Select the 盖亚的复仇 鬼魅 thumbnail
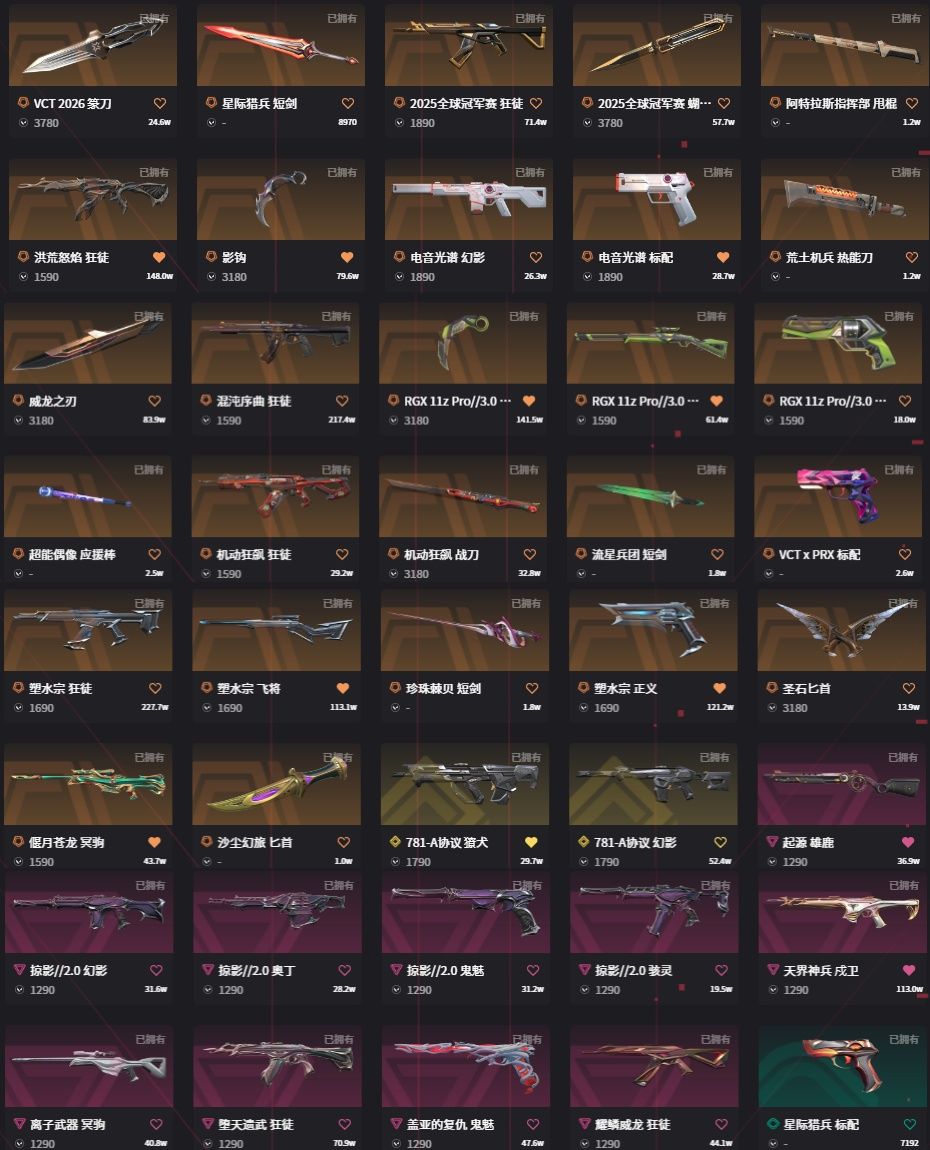The width and height of the screenshot is (930, 1150). click(466, 1066)
